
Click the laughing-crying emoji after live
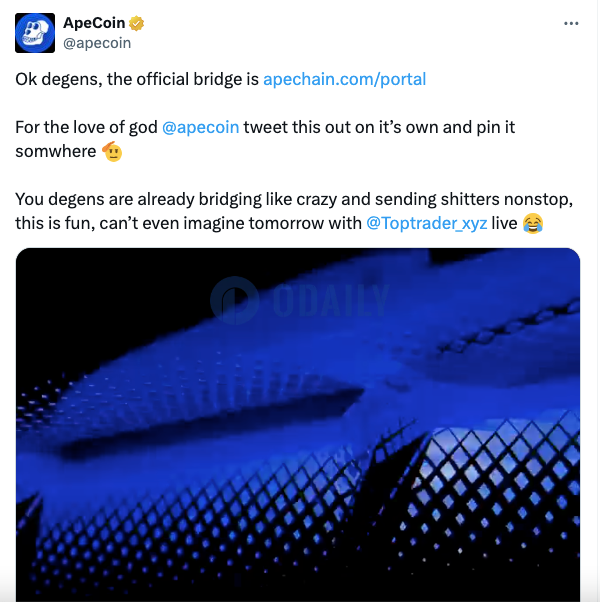(x=533, y=223)
